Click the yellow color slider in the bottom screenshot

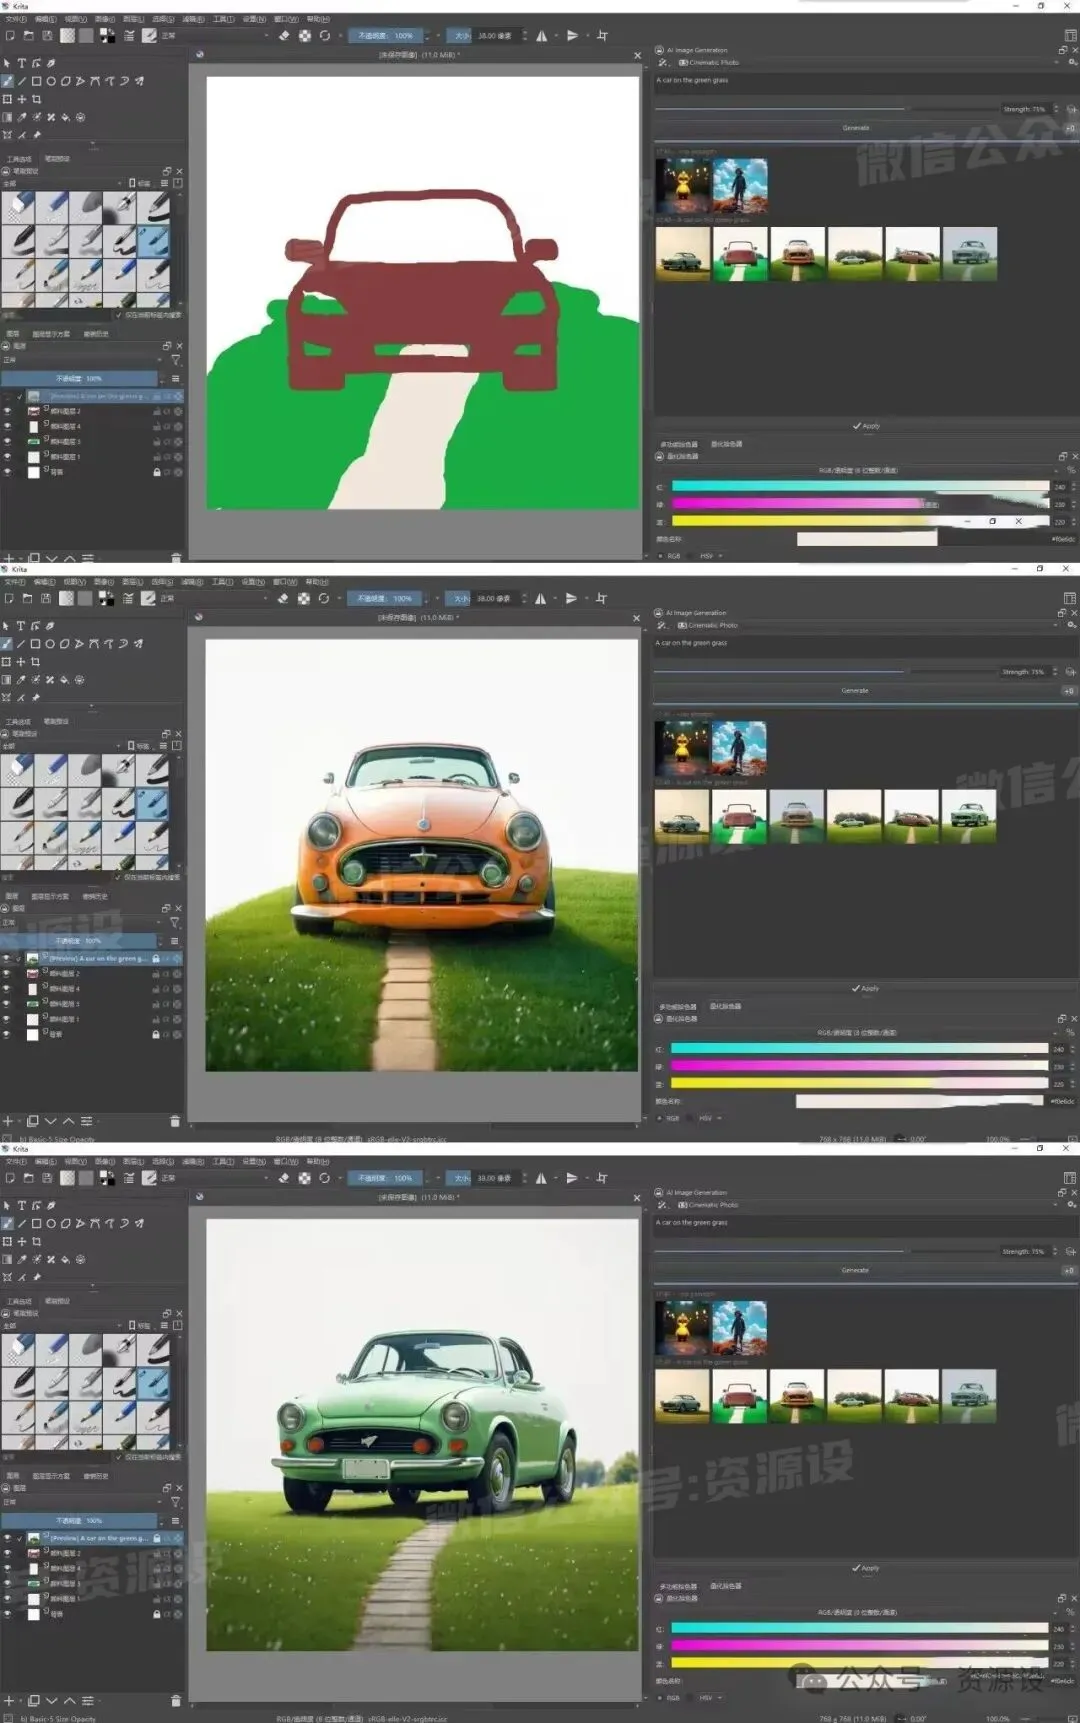tap(860, 1662)
